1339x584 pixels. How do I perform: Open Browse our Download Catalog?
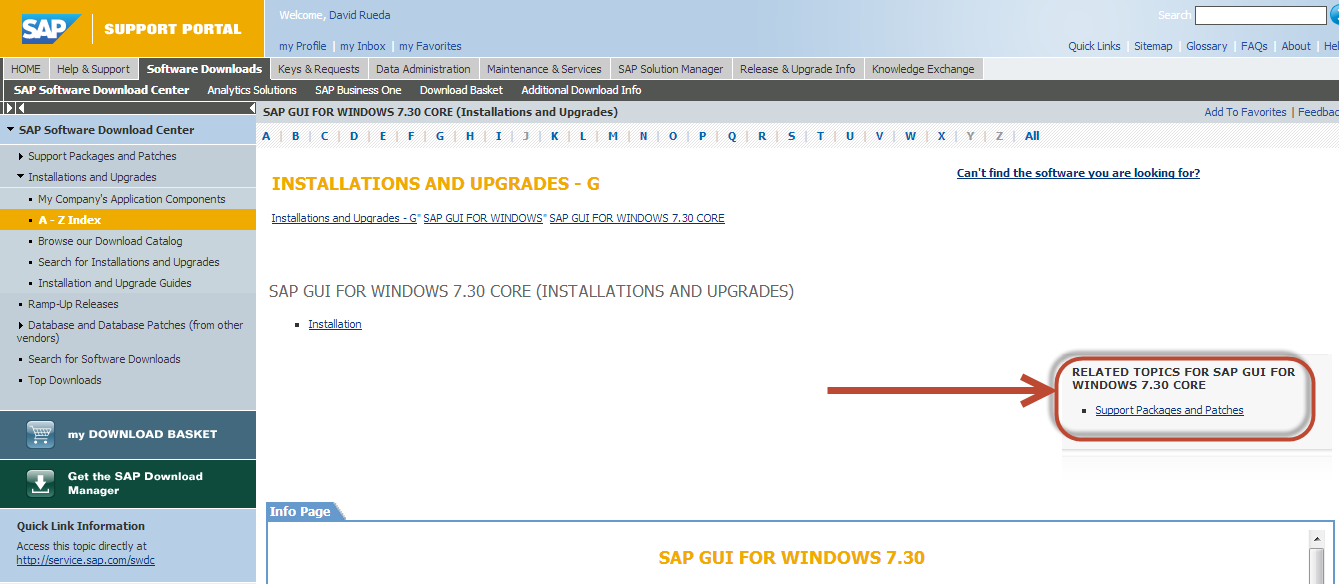click(110, 241)
